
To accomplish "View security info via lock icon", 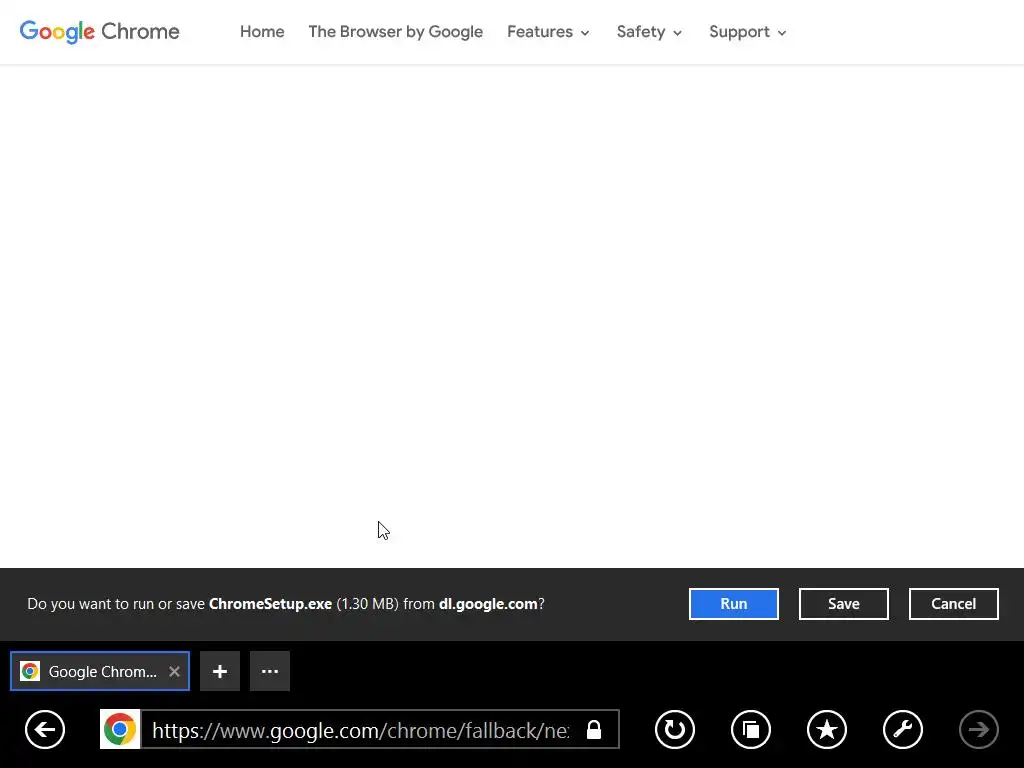I will click(x=594, y=729).
